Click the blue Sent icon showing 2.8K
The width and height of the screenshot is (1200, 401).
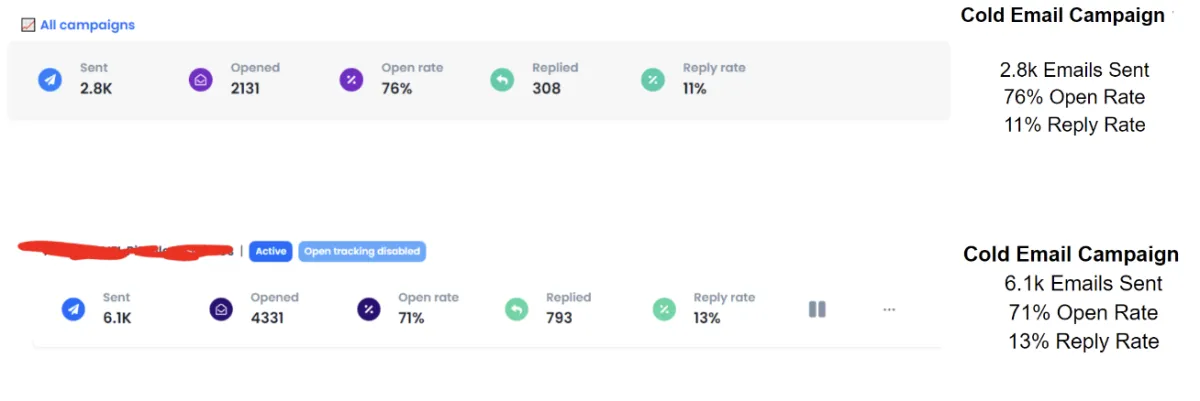pos(50,79)
